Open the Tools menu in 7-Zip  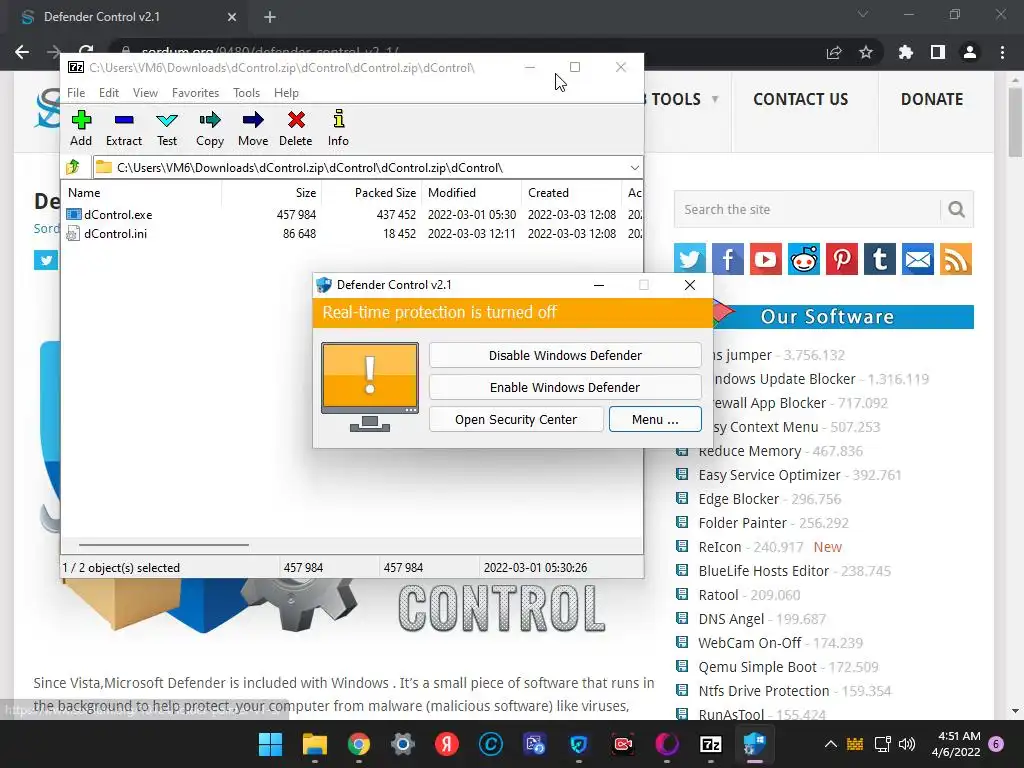(246, 93)
